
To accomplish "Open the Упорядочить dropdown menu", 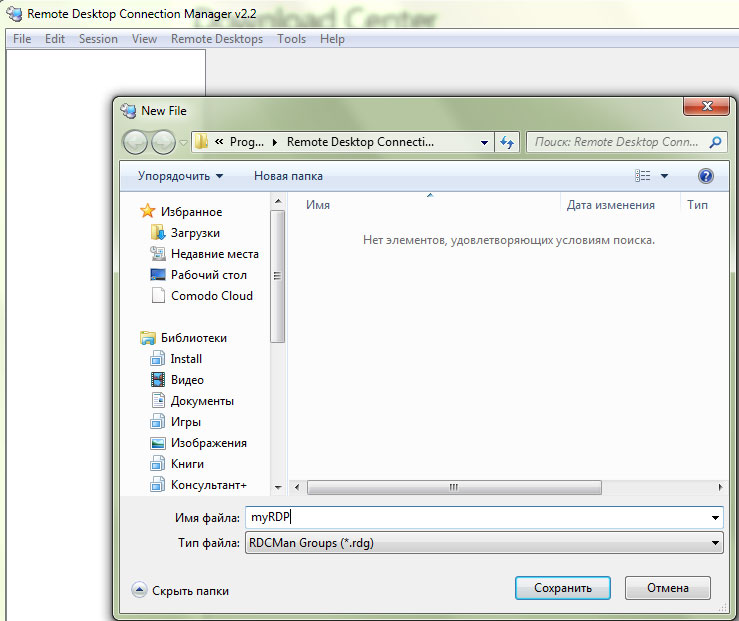I will click(180, 176).
